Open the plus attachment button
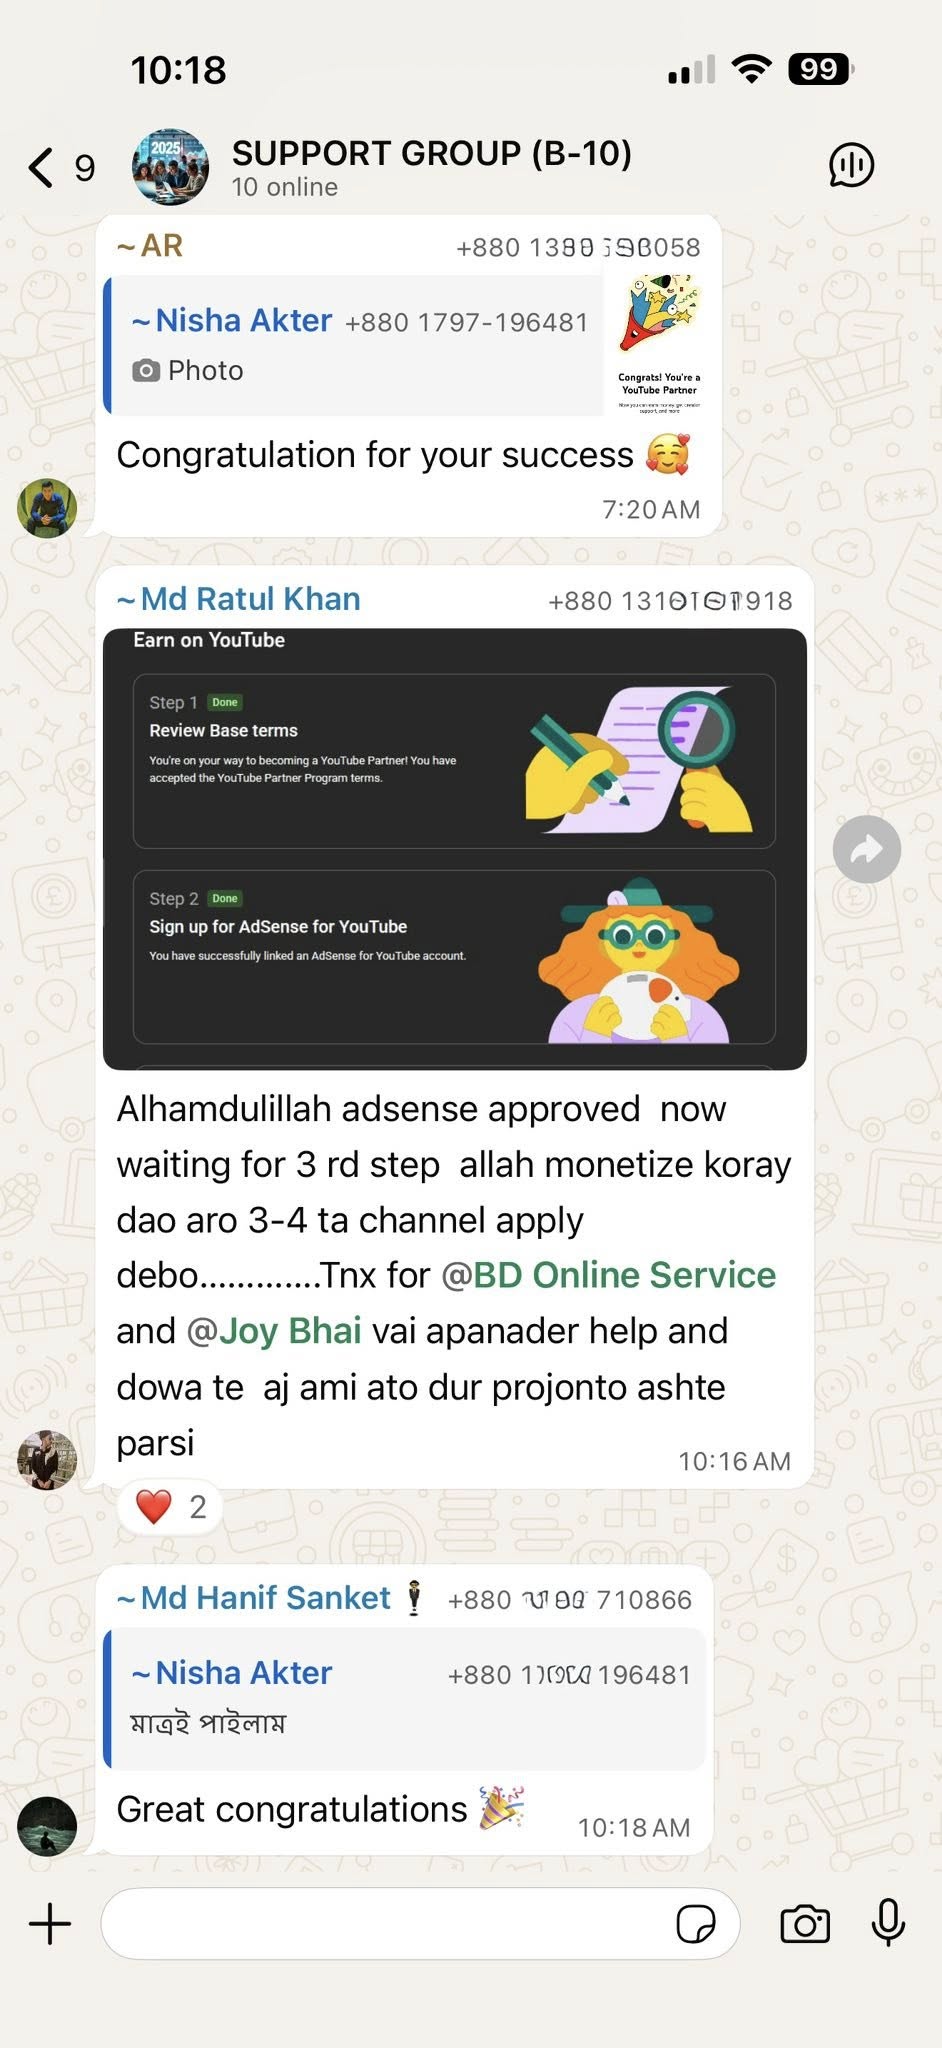Screen dimensions: 942x2048 [50, 1923]
